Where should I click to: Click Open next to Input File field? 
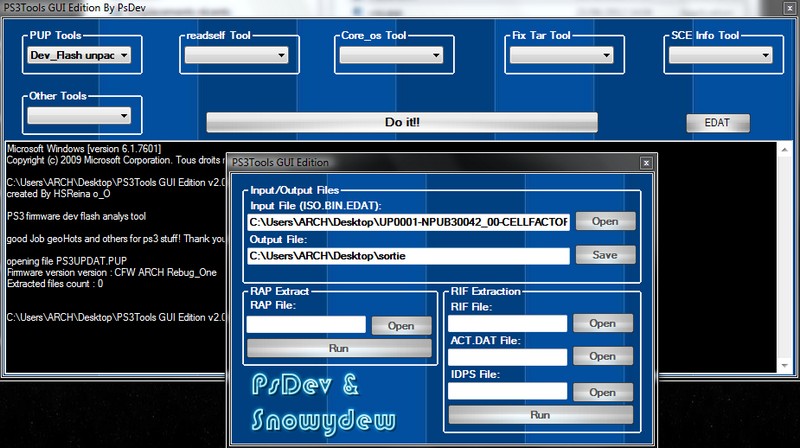(605, 221)
